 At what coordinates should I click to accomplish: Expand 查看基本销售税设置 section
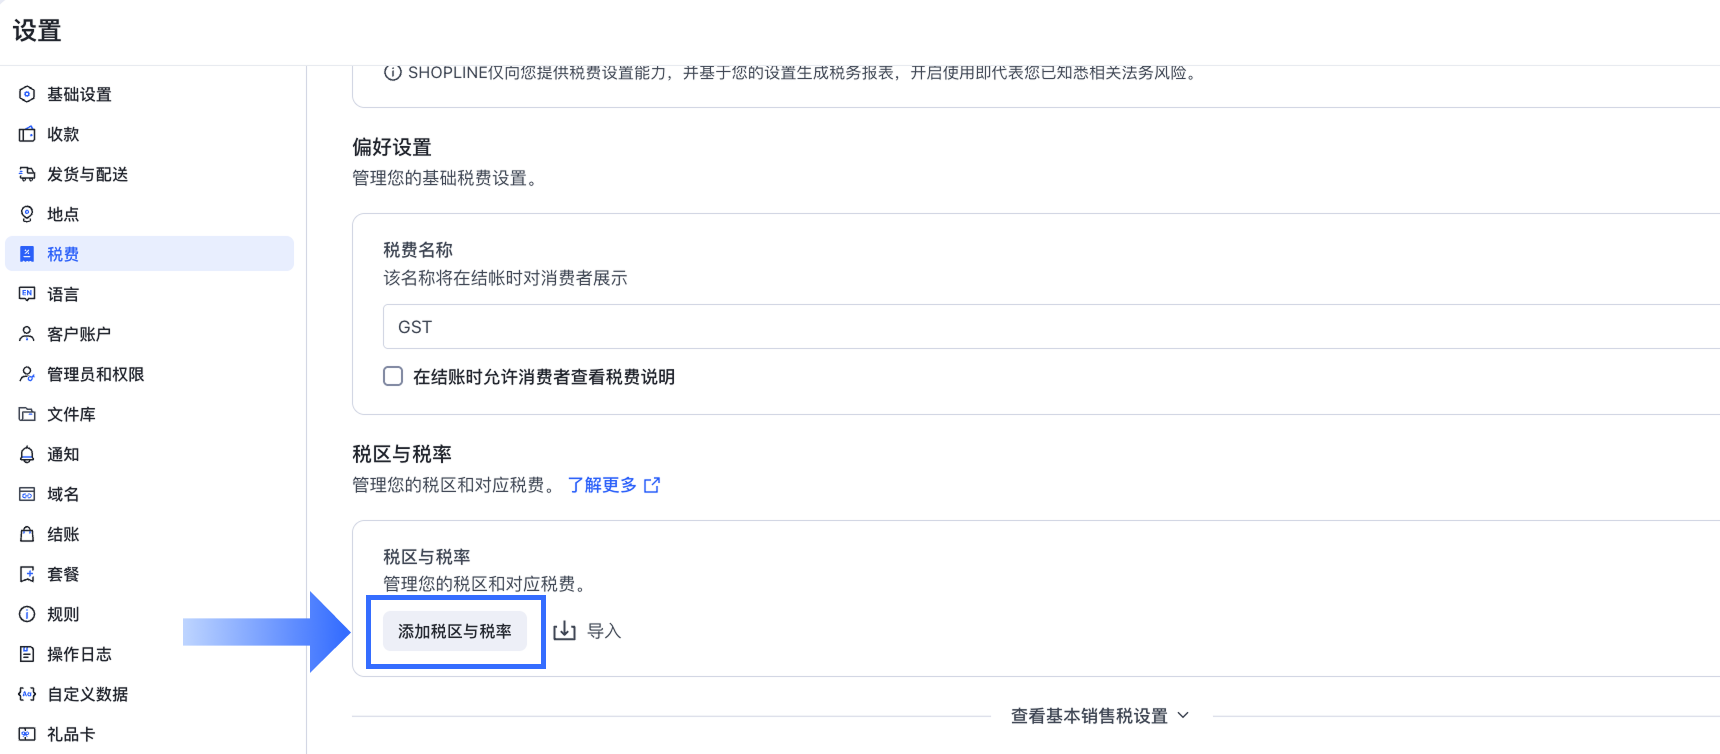pos(1100,716)
